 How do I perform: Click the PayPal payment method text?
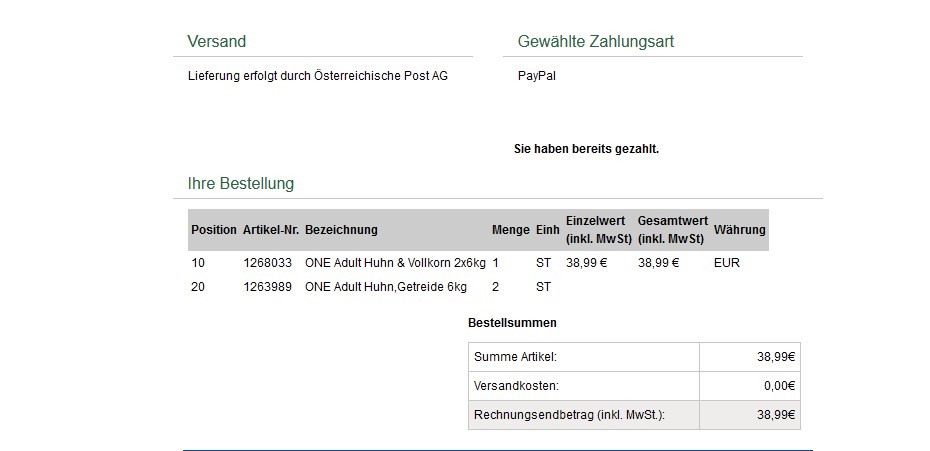(x=537, y=76)
